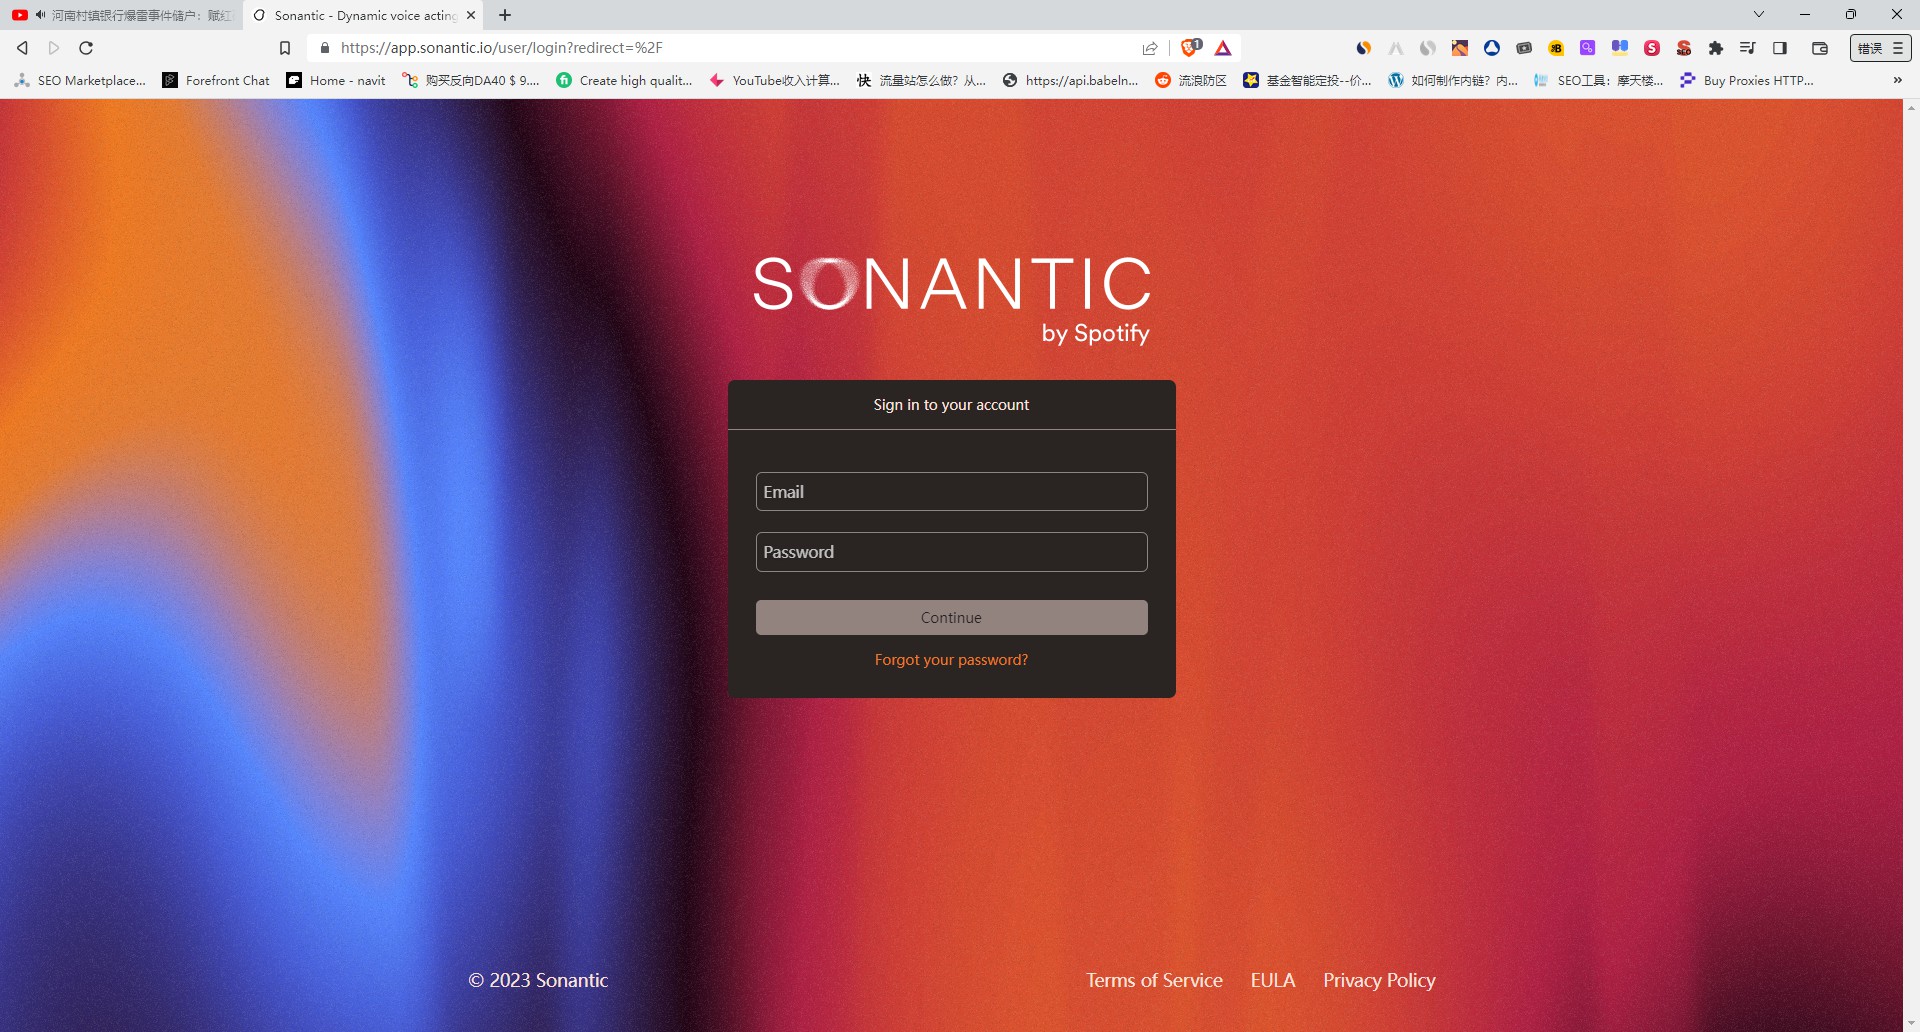This screenshot has width=1920, height=1032.
Task: Open the Forgot your password link
Action: [951, 659]
